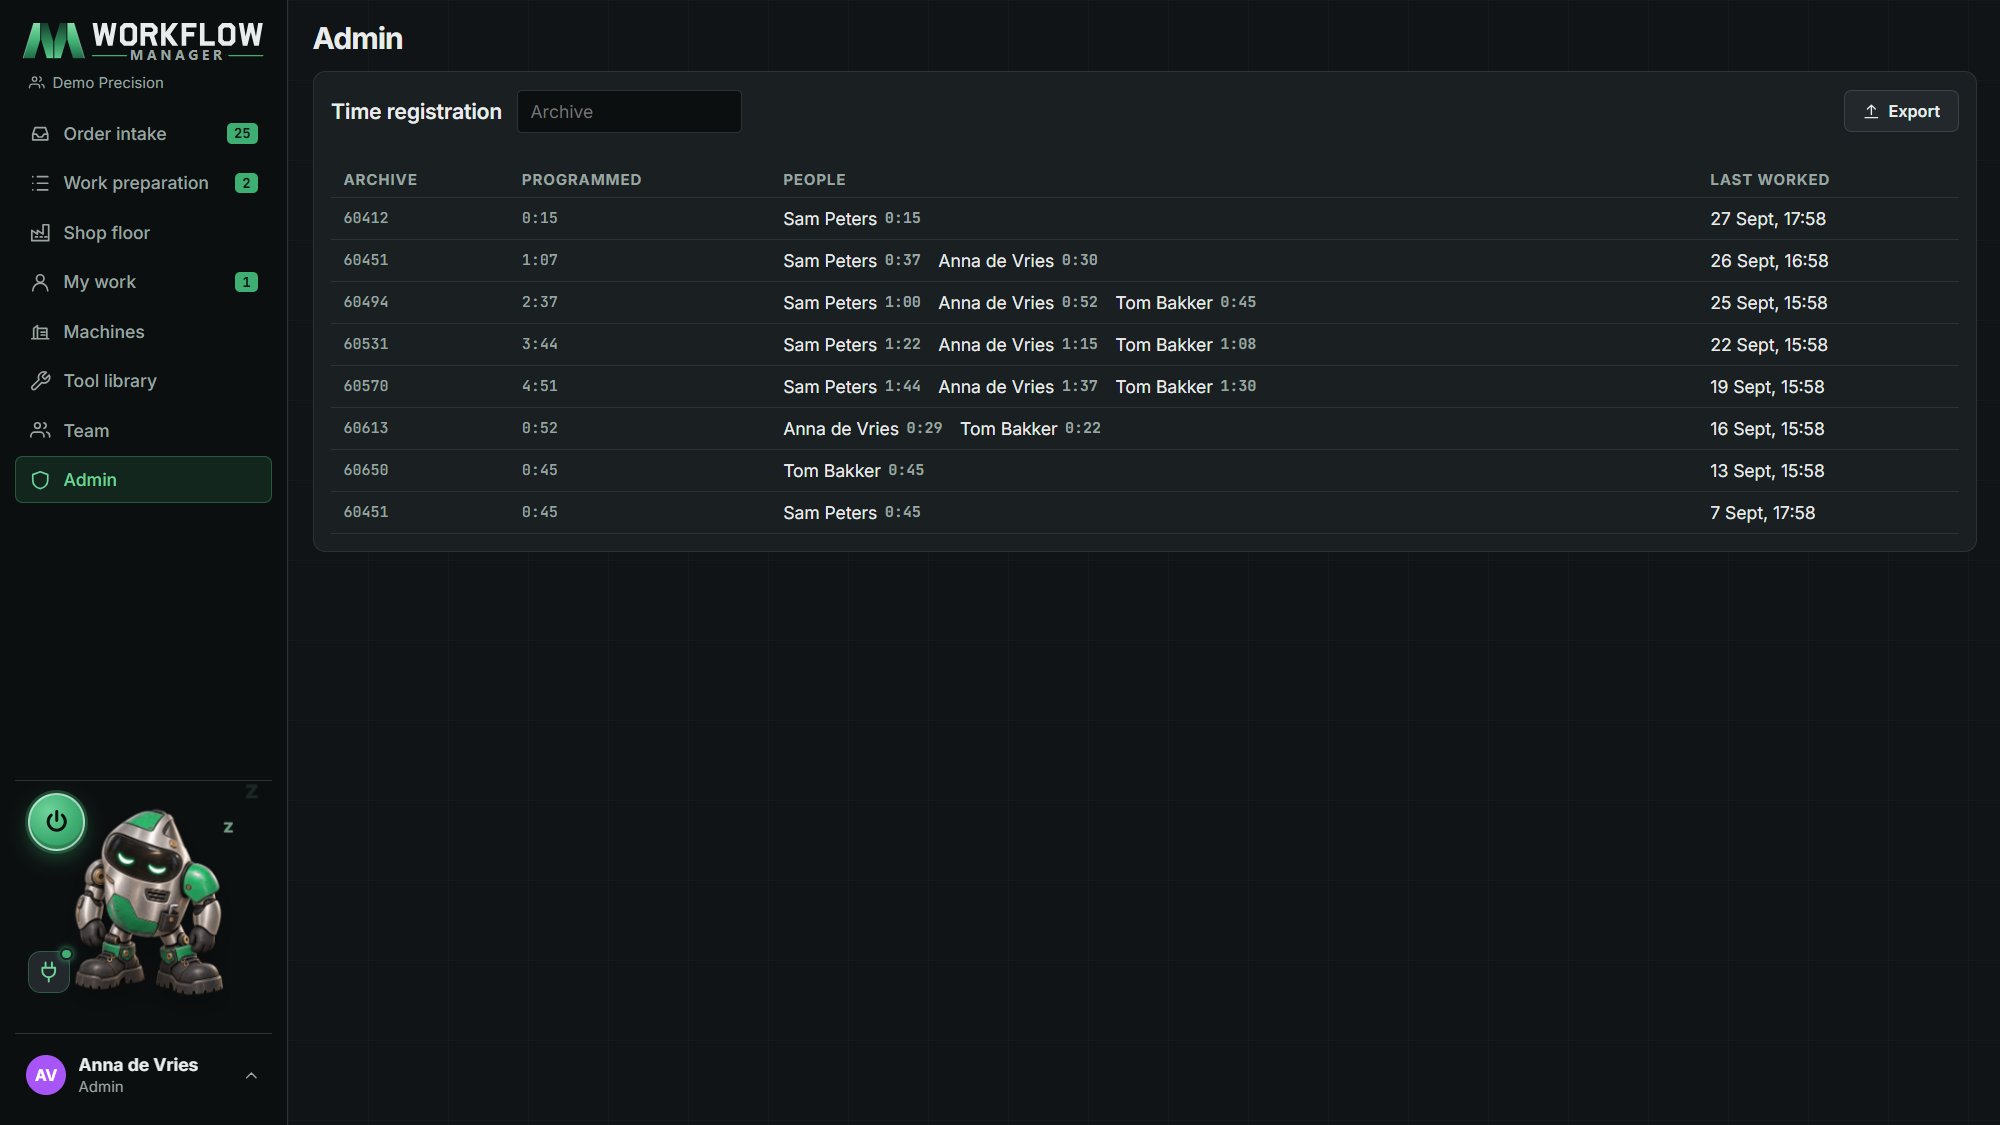Click the Work preparation list icon
The image size is (2000, 1125).
click(x=40, y=183)
